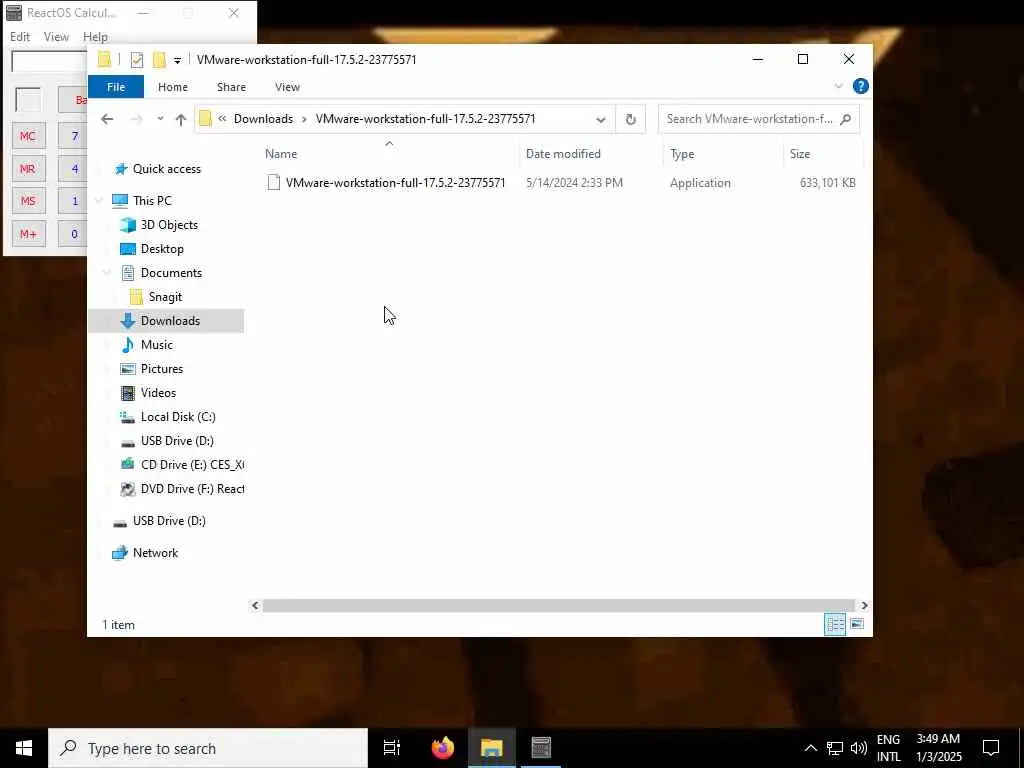Viewport: 1024px width, 768px height.
Task: Refresh the current folder view
Action: click(x=630, y=119)
